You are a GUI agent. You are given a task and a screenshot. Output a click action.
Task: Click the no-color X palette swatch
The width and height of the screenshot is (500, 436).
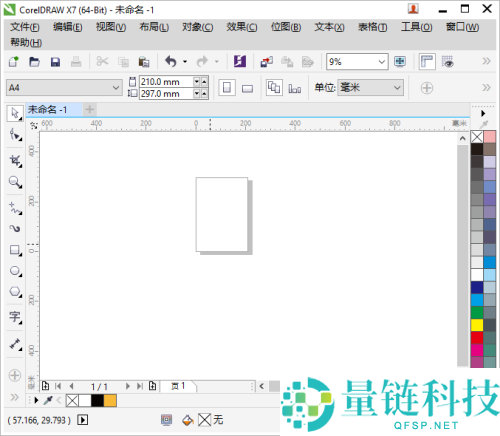(477, 137)
